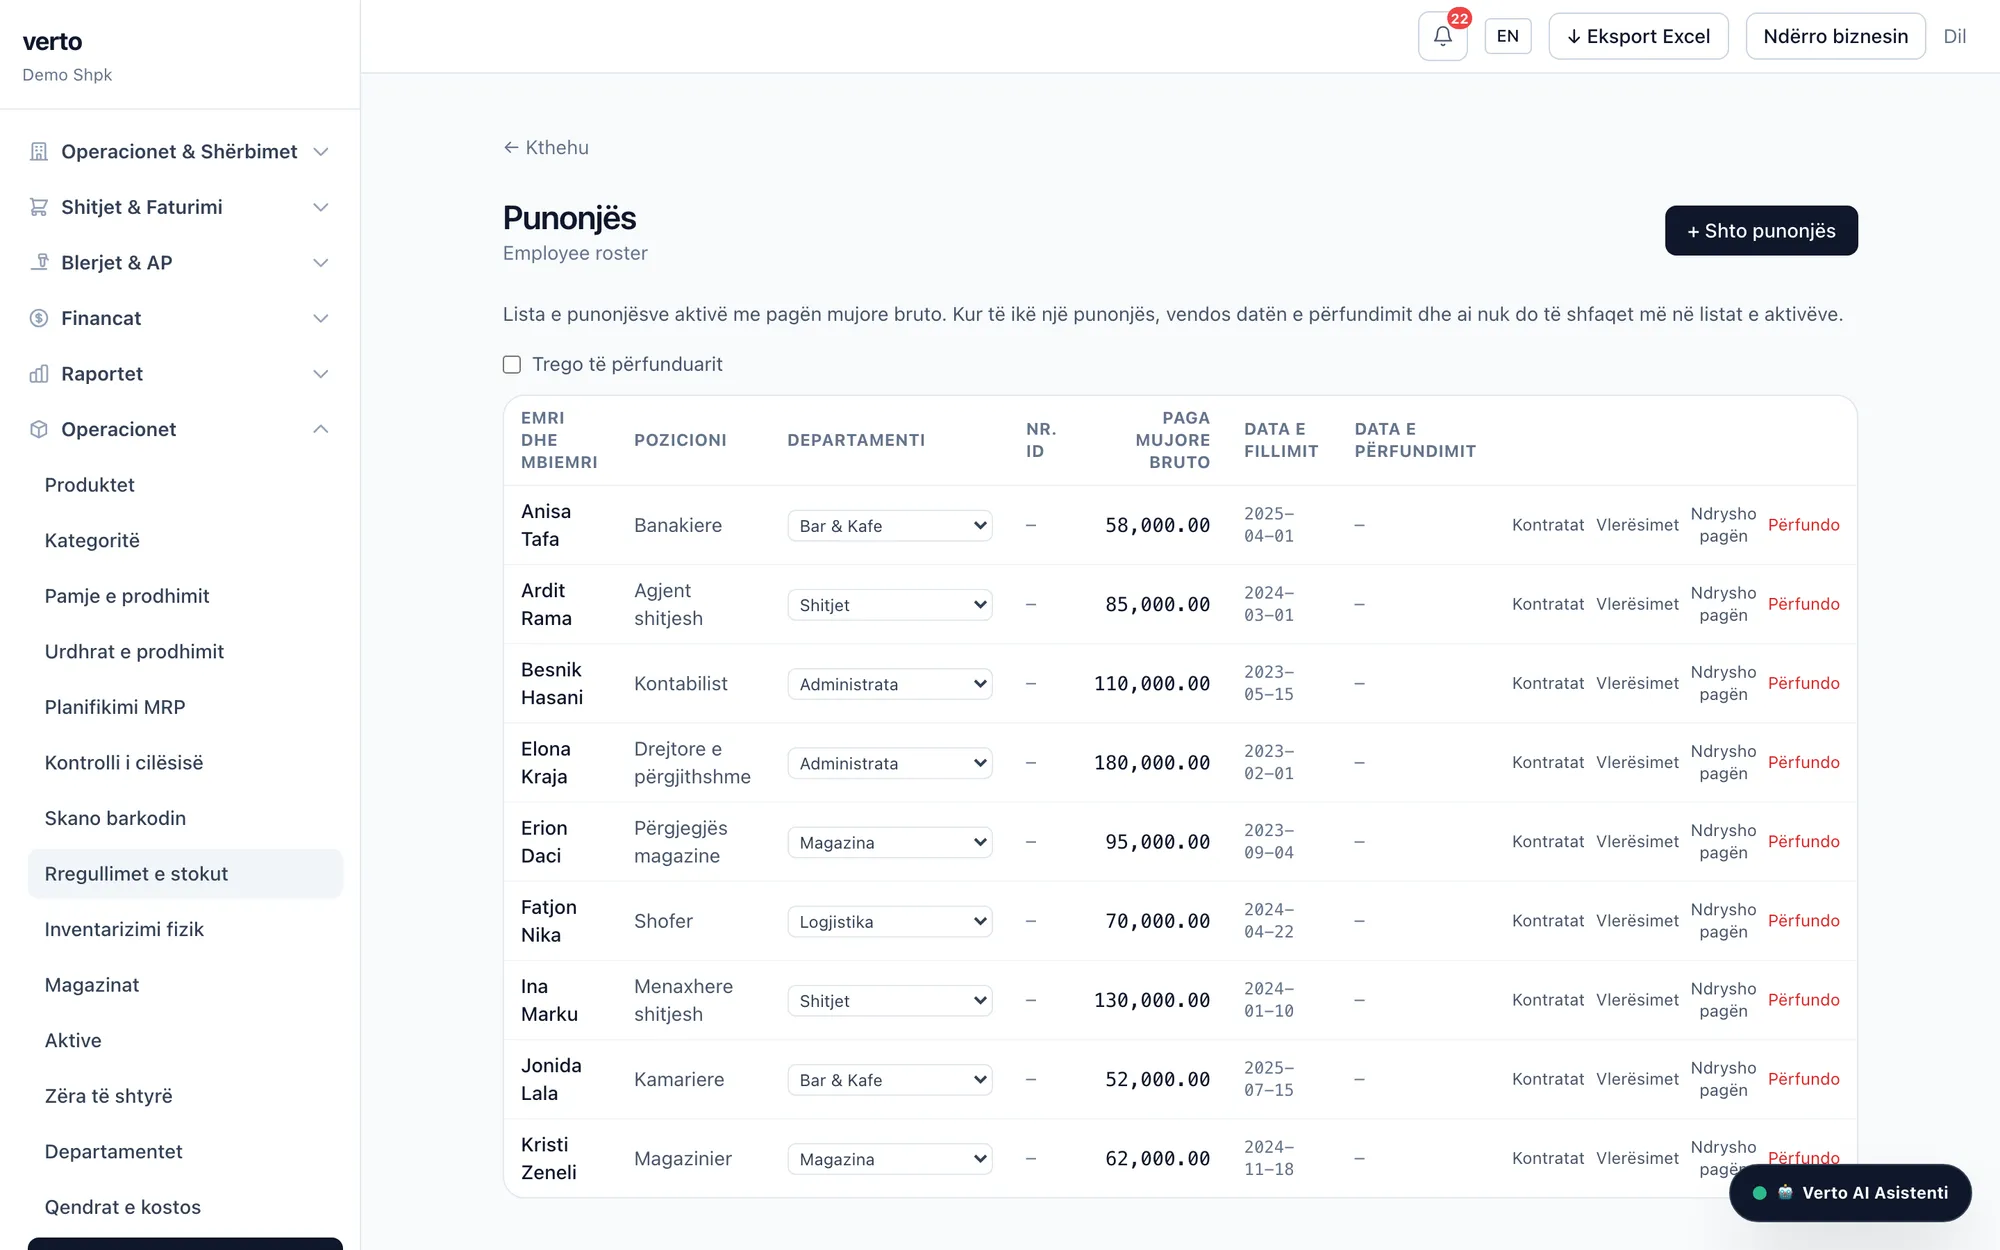
Task: Click the Operacionet cube icon
Action: 39,429
